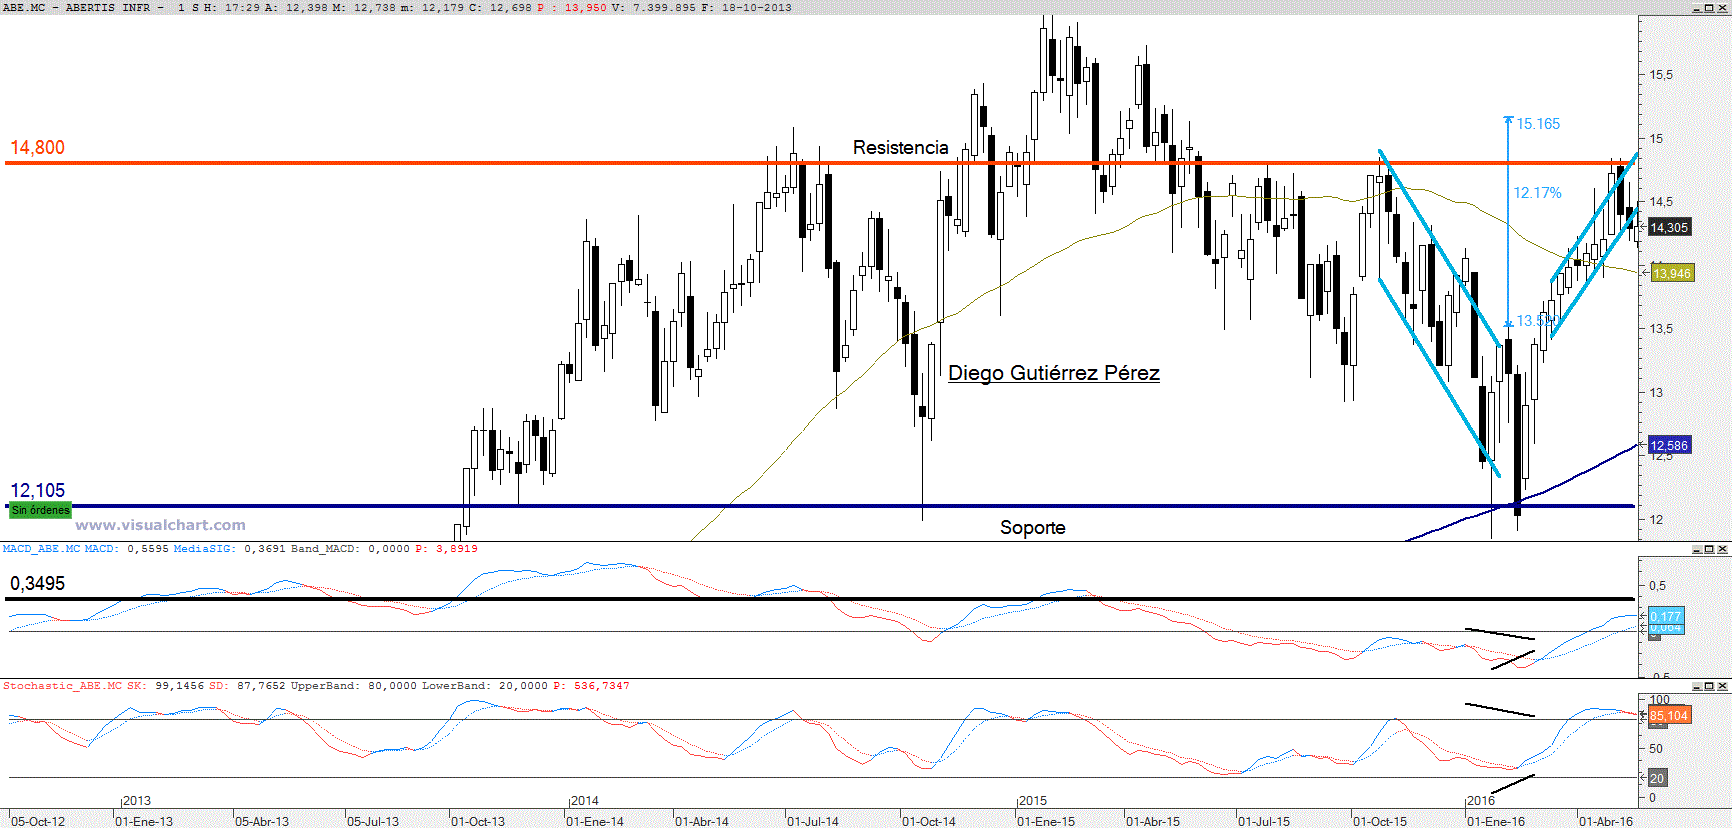Click the 'Stochastic_ABE.MC SK:' header text
The image size is (1732, 828).
(x=75, y=686)
